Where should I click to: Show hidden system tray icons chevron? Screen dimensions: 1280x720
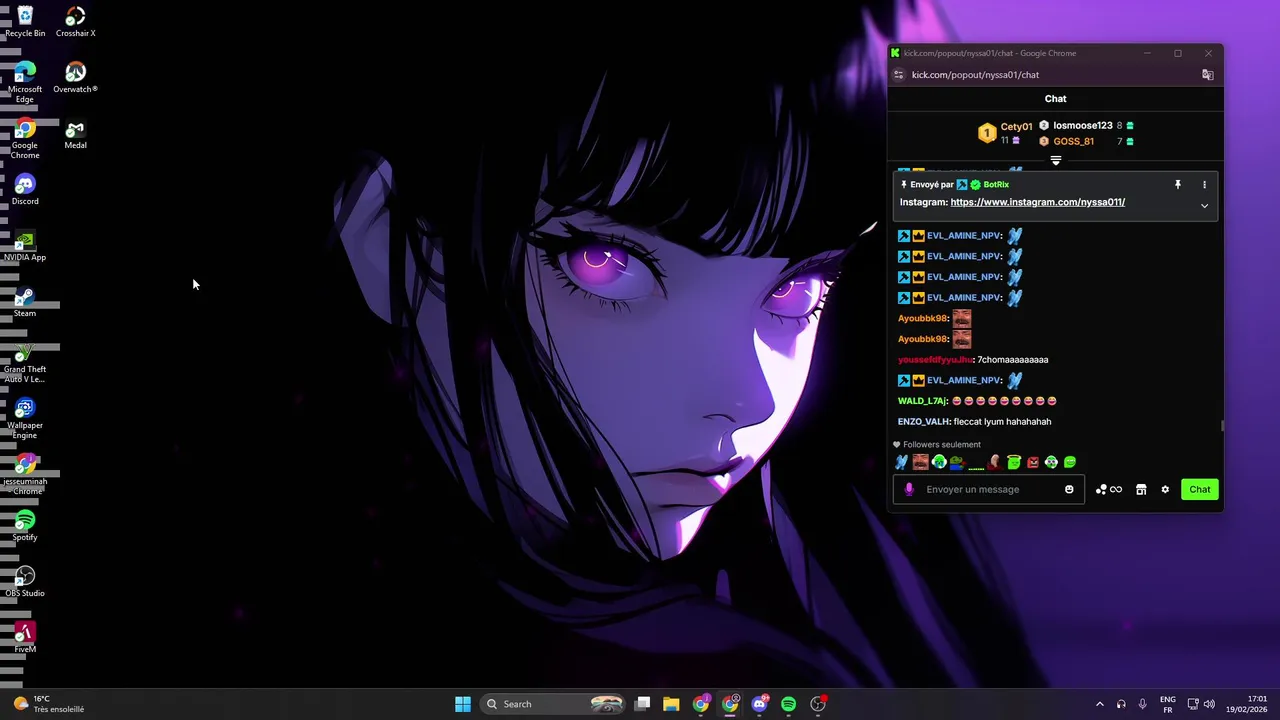point(1100,704)
